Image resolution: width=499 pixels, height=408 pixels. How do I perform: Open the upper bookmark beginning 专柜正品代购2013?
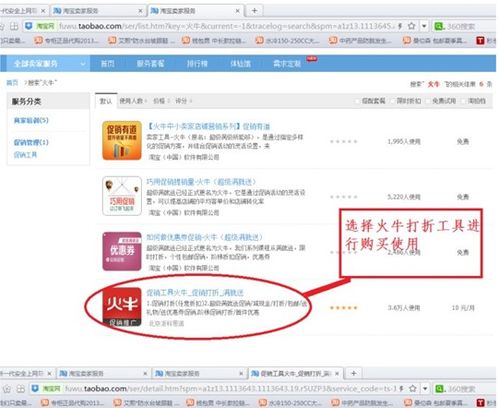(x=67, y=41)
